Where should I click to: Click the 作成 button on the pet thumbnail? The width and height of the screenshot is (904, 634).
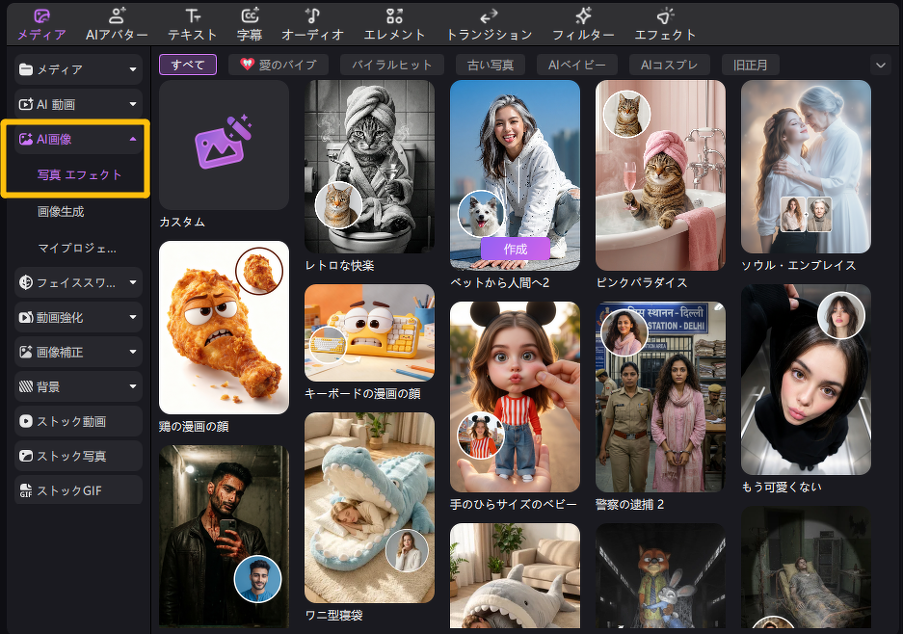pos(515,248)
